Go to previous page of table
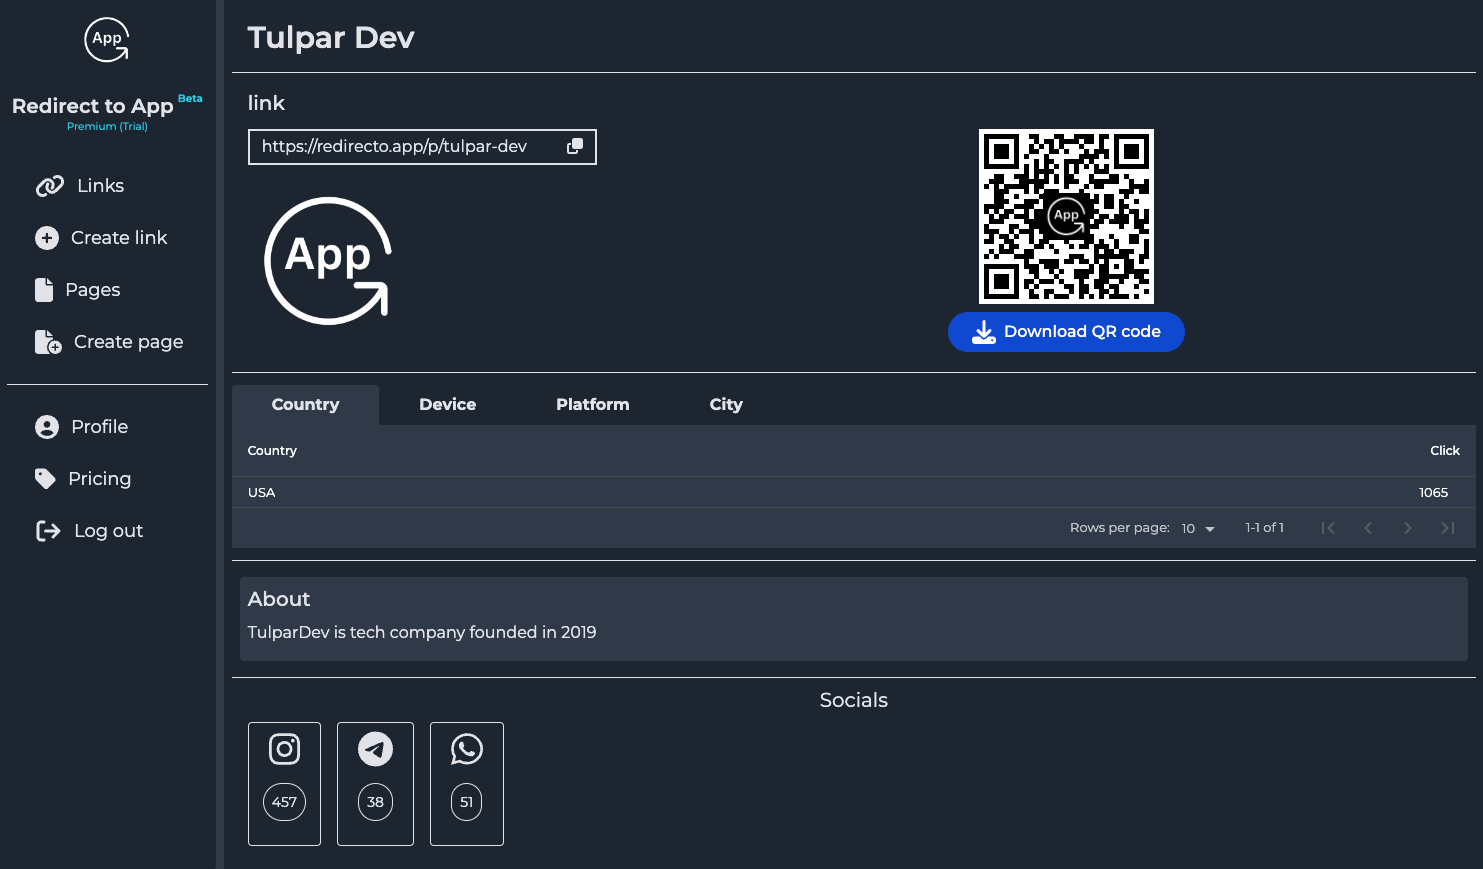This screenshot has height=869, width=1483. tap(1368, 528)
